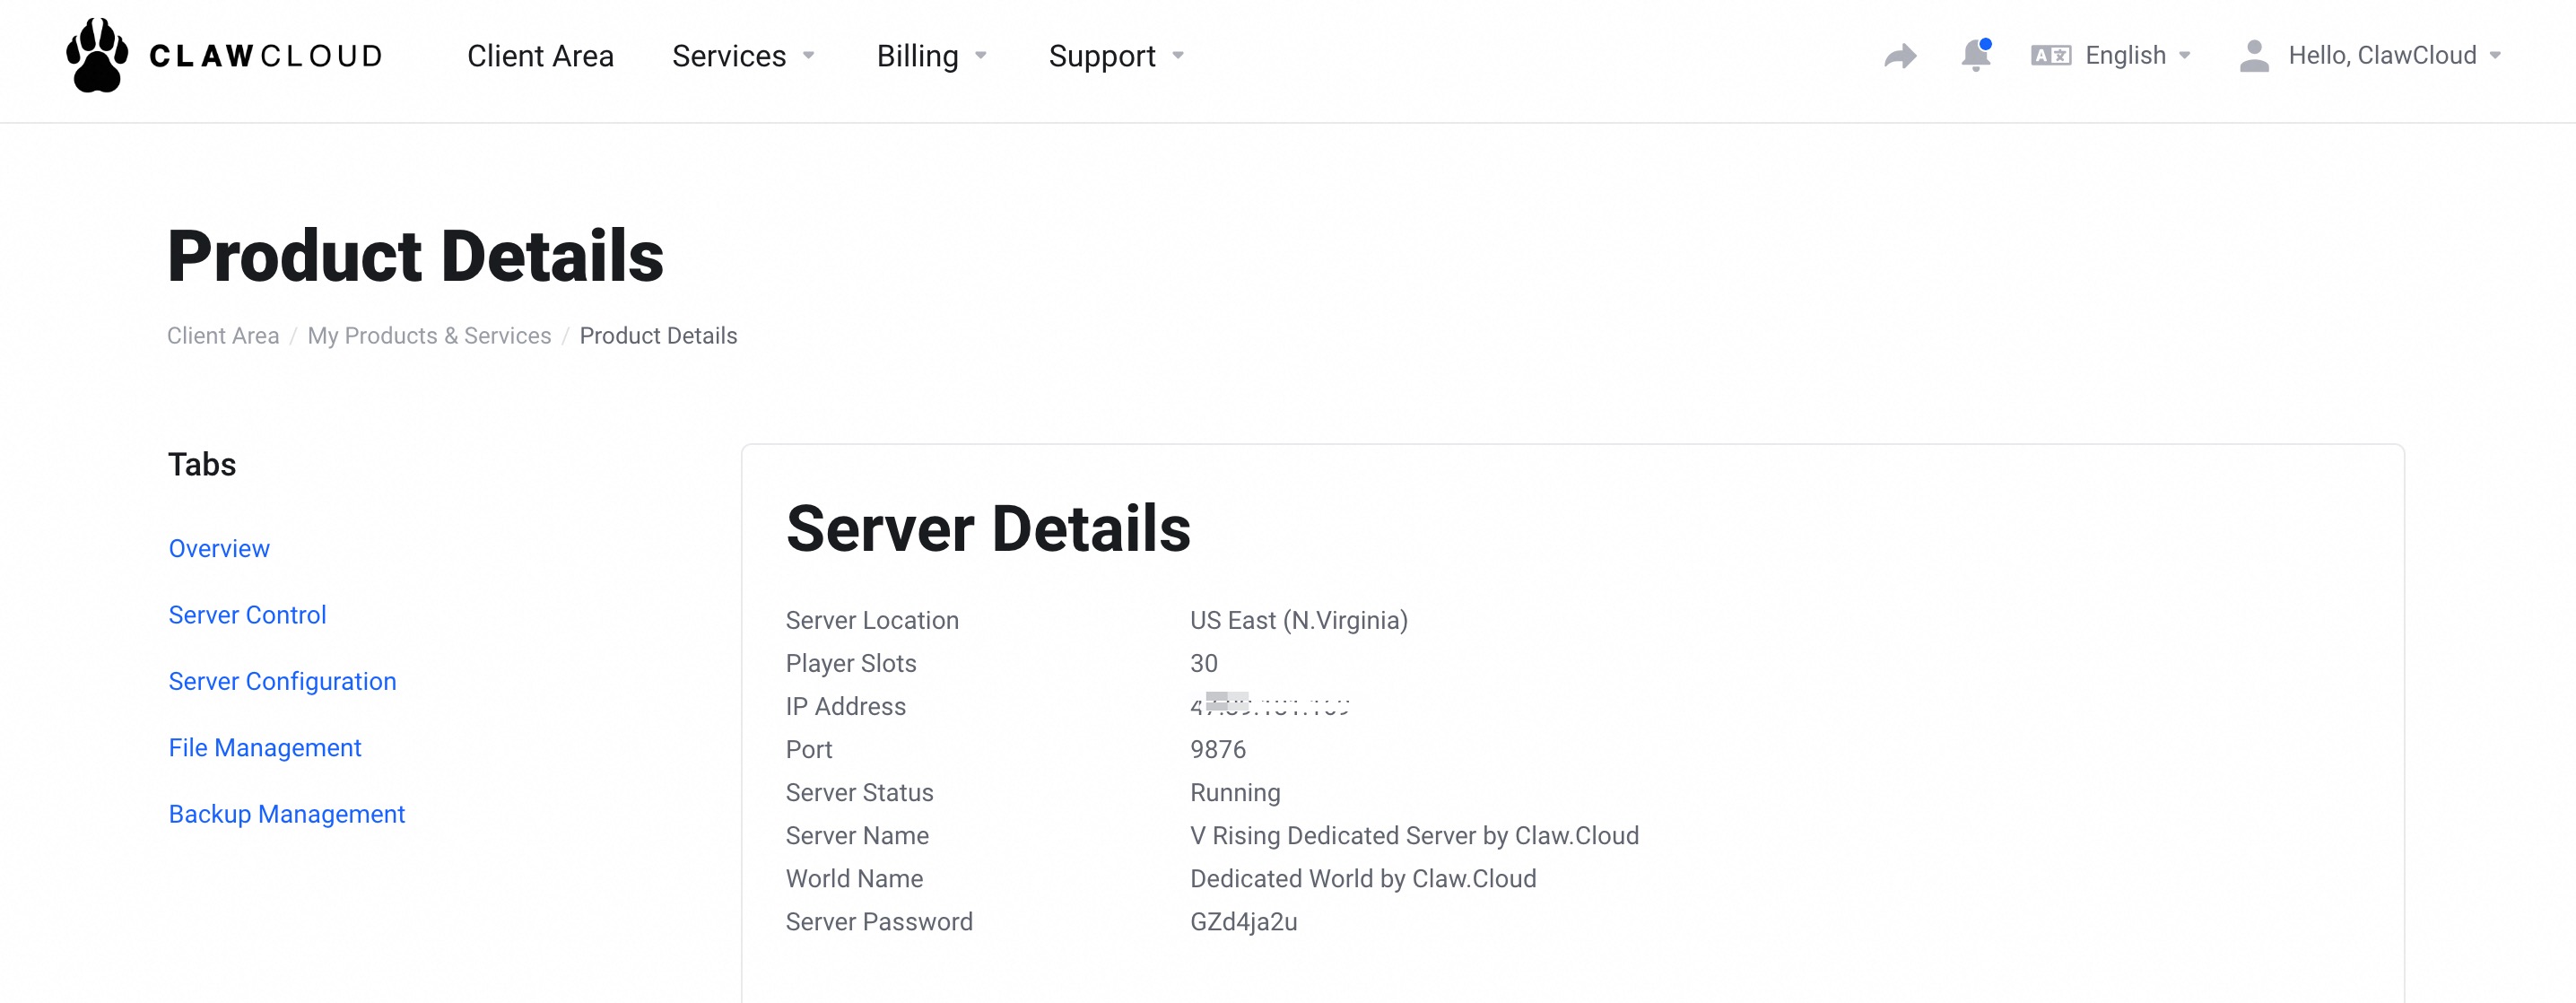Viewport: 2576px width, 1003px height.
Task: Open the Hello, ClawCloud account menu
Action: [x=2392, y=56]
